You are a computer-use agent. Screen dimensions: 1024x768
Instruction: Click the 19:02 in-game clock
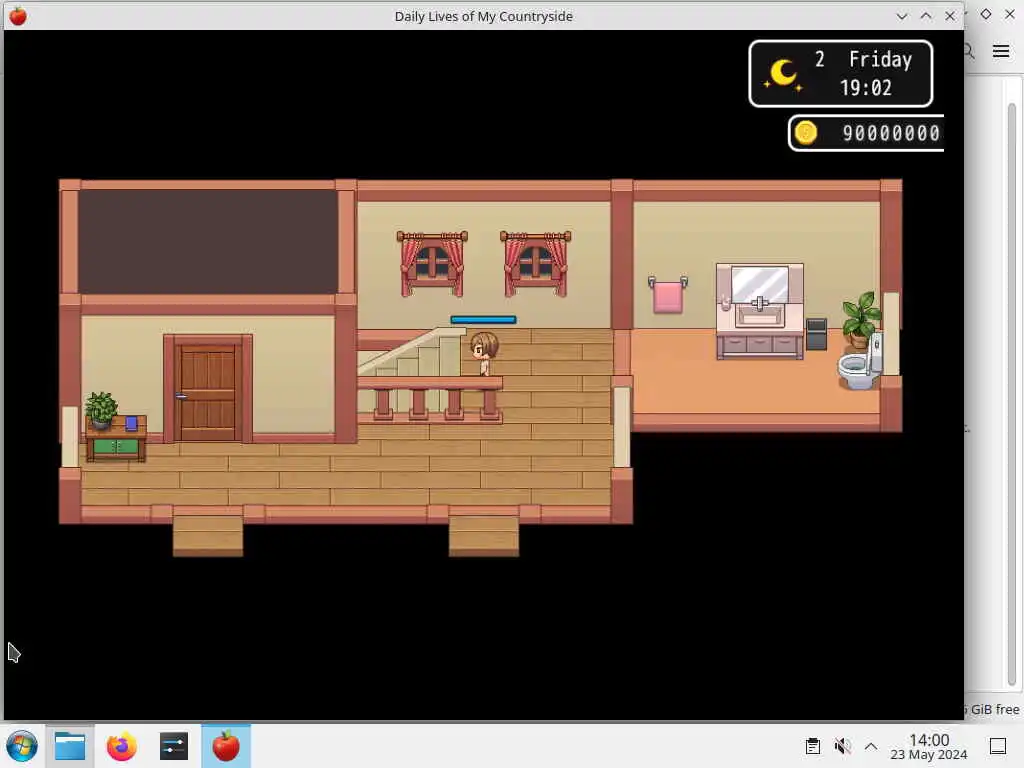tap(865, 88)
